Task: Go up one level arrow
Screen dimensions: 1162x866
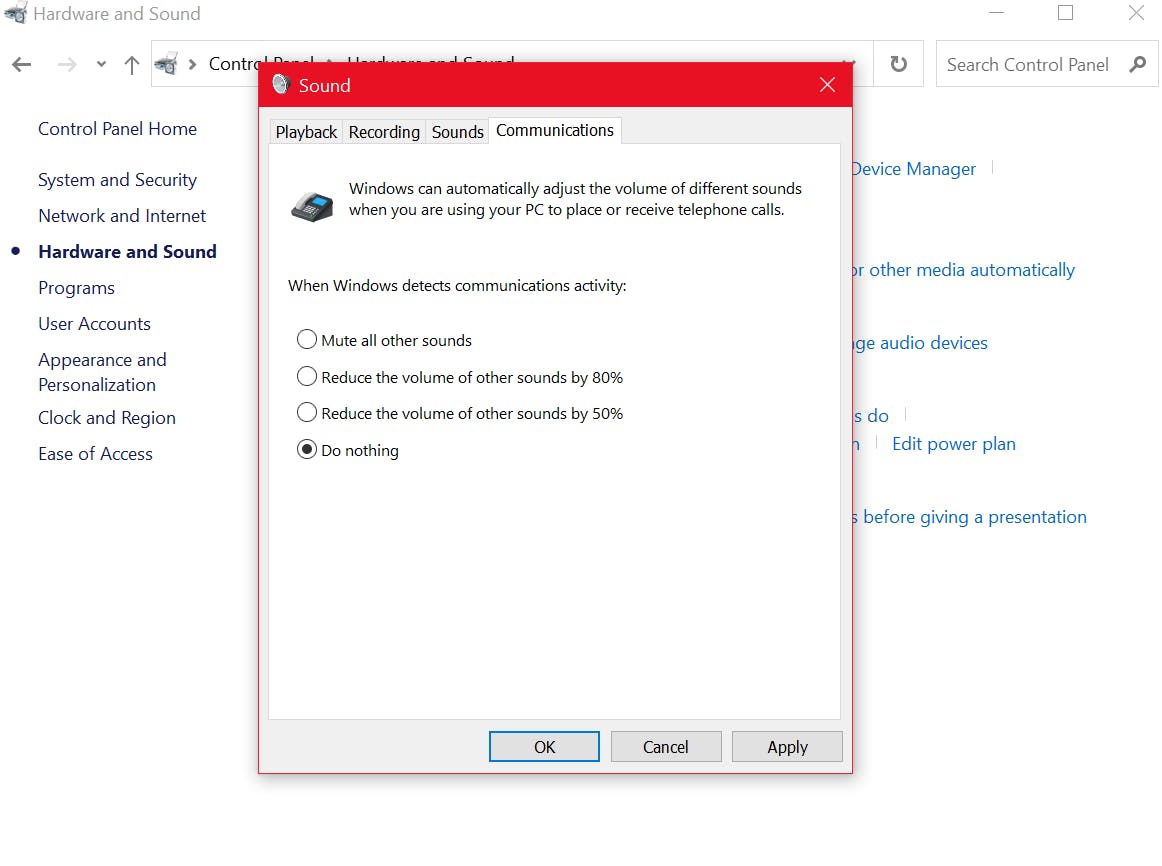Action: pyautogui.click(x=132, y=65)
